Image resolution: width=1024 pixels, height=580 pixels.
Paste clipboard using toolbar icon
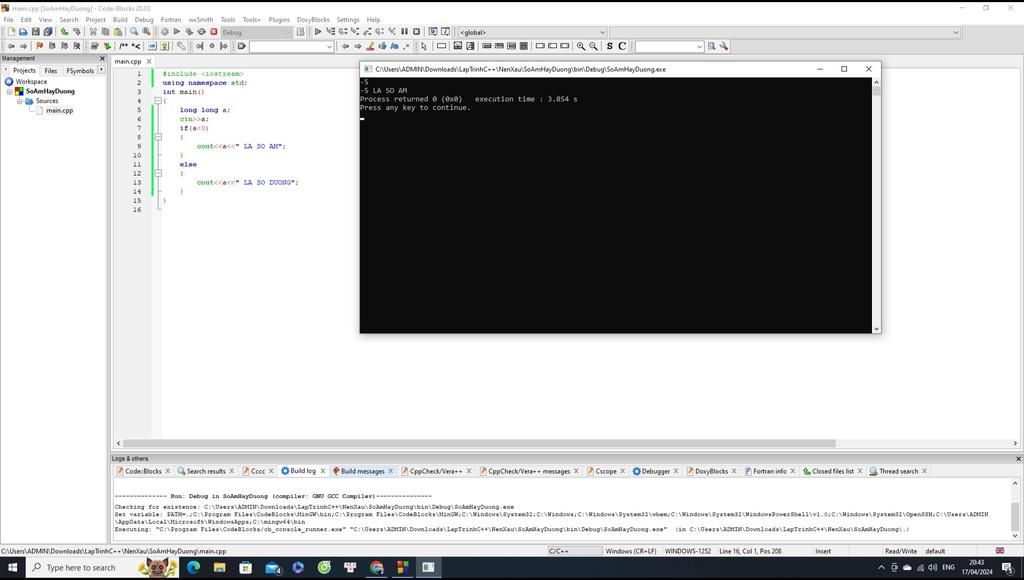click(x=118, y=31)
